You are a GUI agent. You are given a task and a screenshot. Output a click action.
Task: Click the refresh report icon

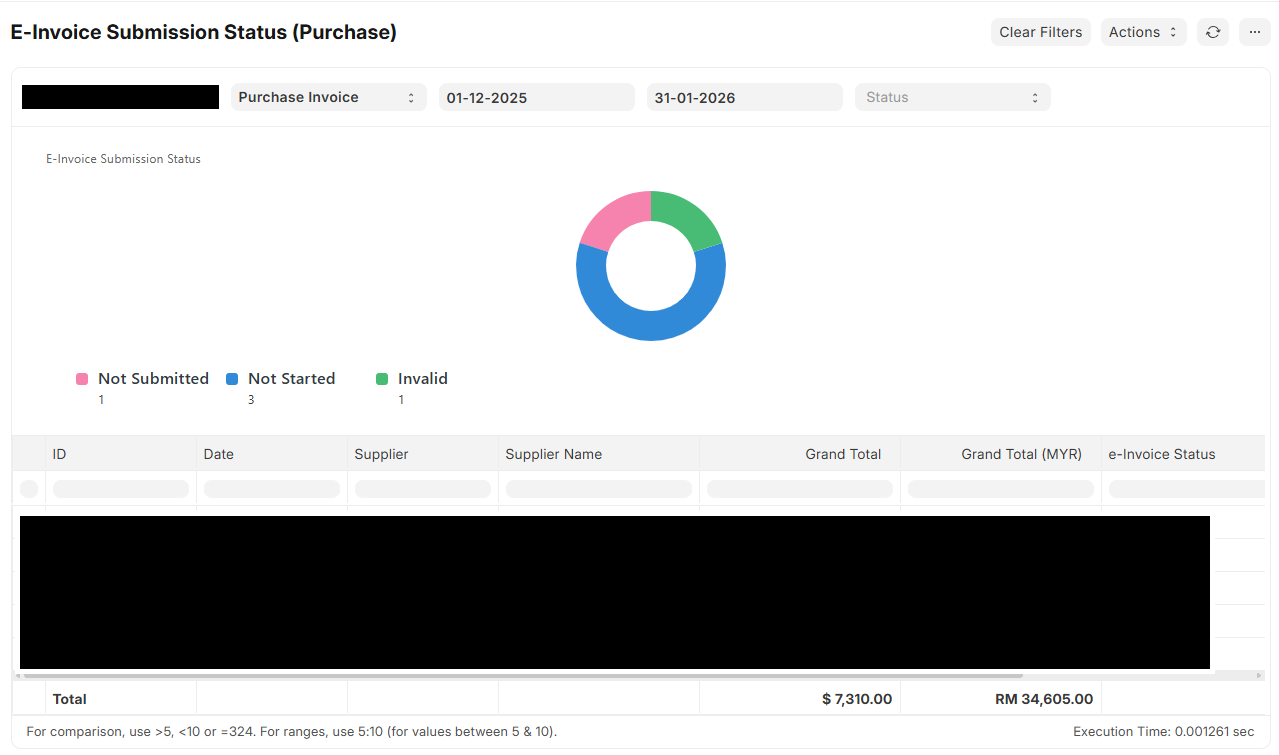point(1212,32)
